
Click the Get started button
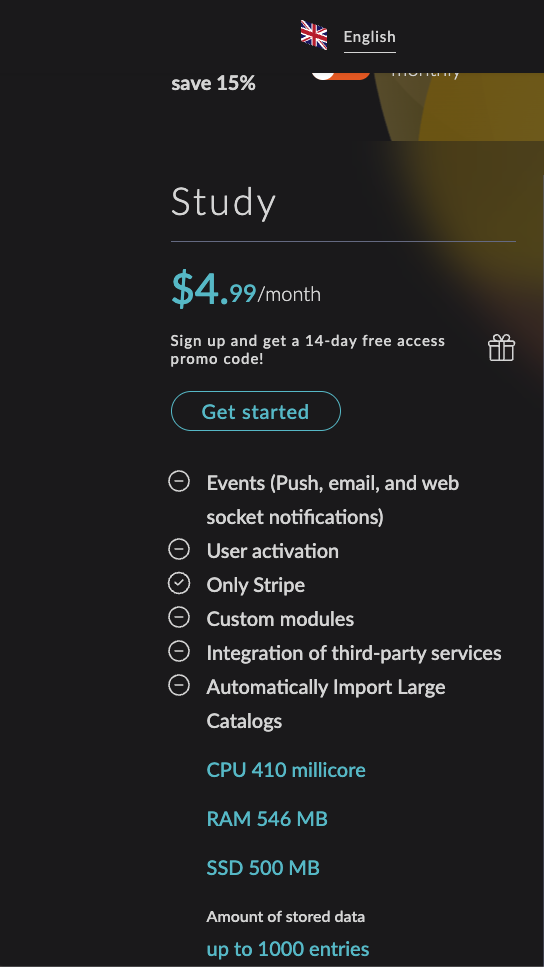tap(255, 411)
